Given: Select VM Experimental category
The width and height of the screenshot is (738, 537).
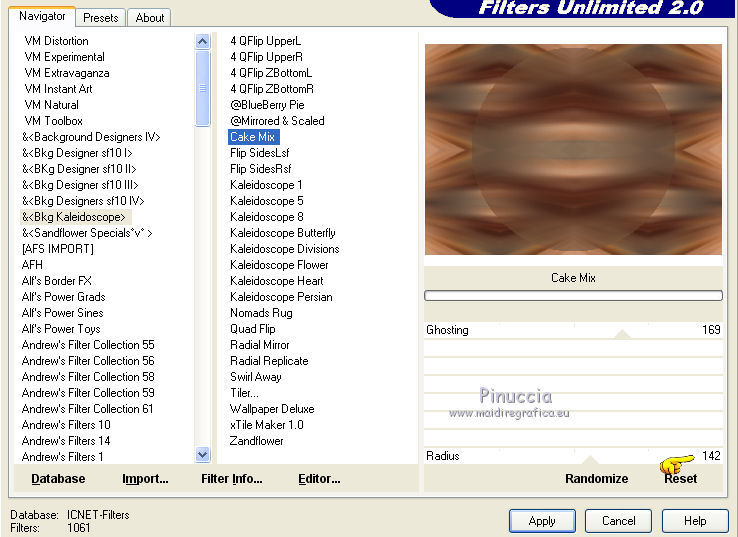Looking at the screenshot, I should tap(64, 57).
